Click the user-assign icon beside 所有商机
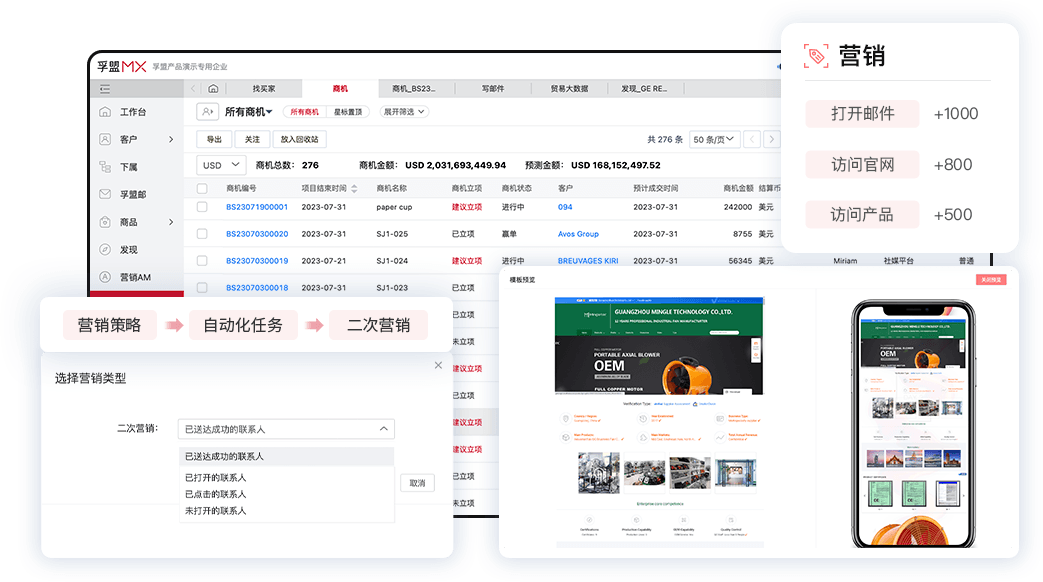Image resolution: width=1043 pixels, height=582 pixels. [207, 112]
